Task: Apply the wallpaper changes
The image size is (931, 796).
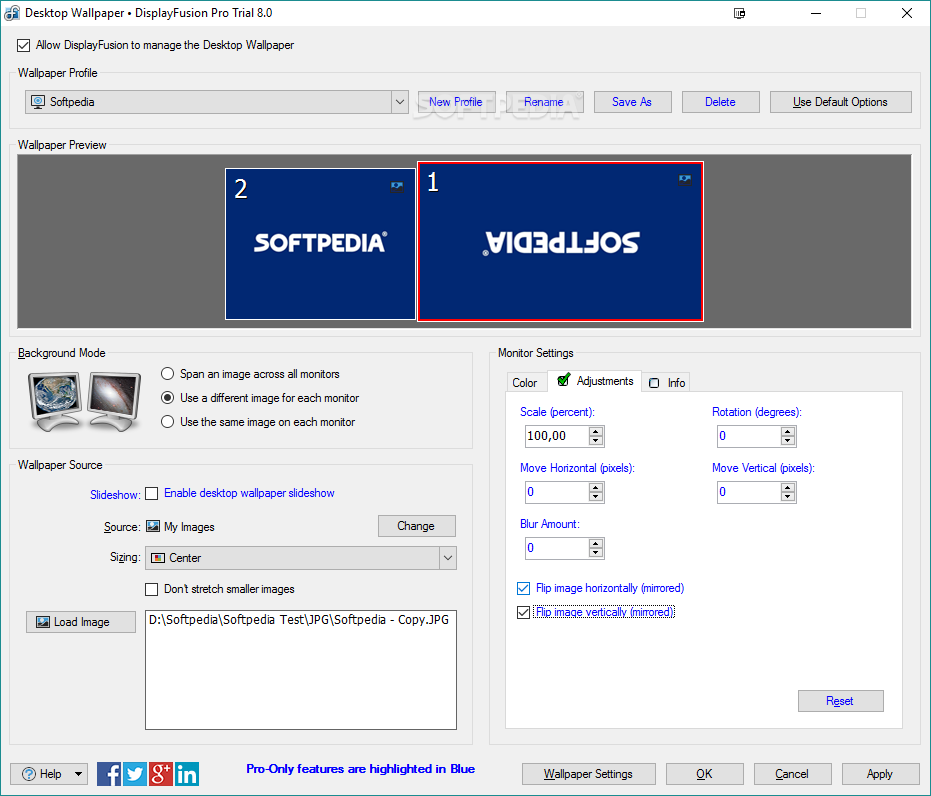Action: pyautogui.click(x=880, y=774)
